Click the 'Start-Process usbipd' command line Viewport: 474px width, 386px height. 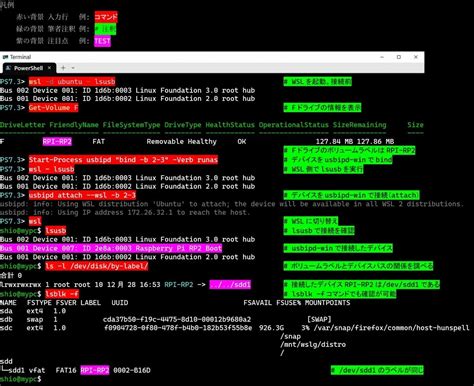[123, 160]
